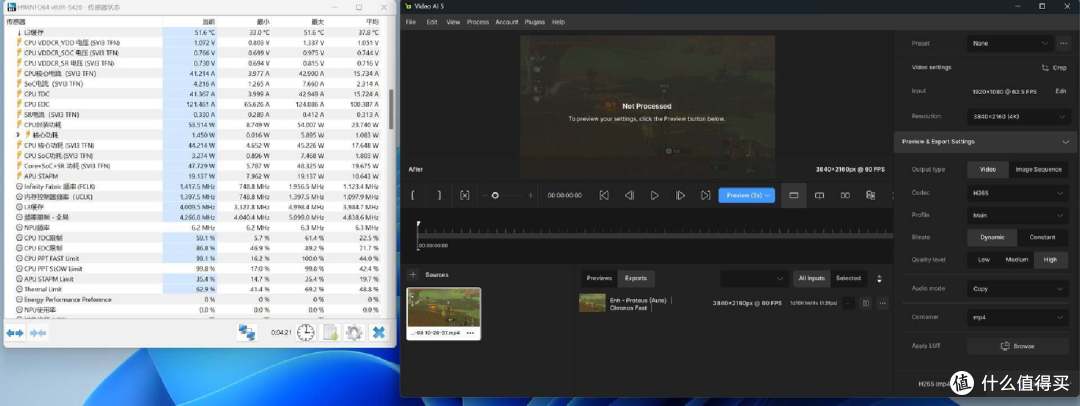Open the Edit menu in Video AI
This screenshot has height=406, width=1080.
pyautogui.click(x=432, y=22)
